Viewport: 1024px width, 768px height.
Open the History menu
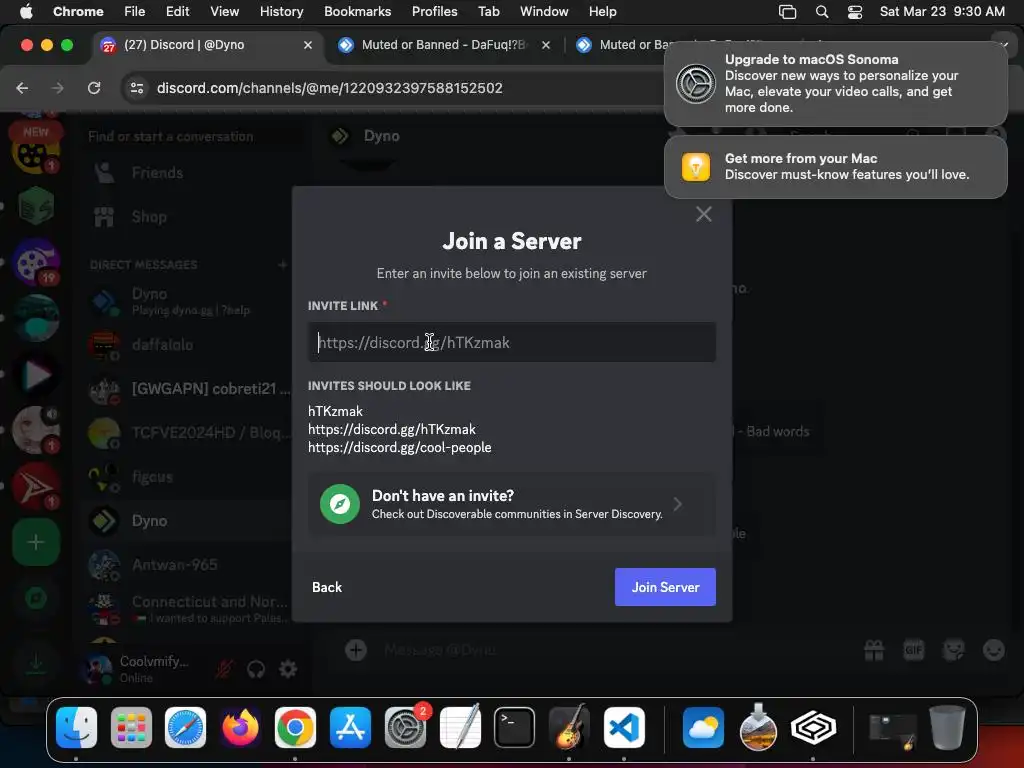pyautogui.click(x=281, y=11)
